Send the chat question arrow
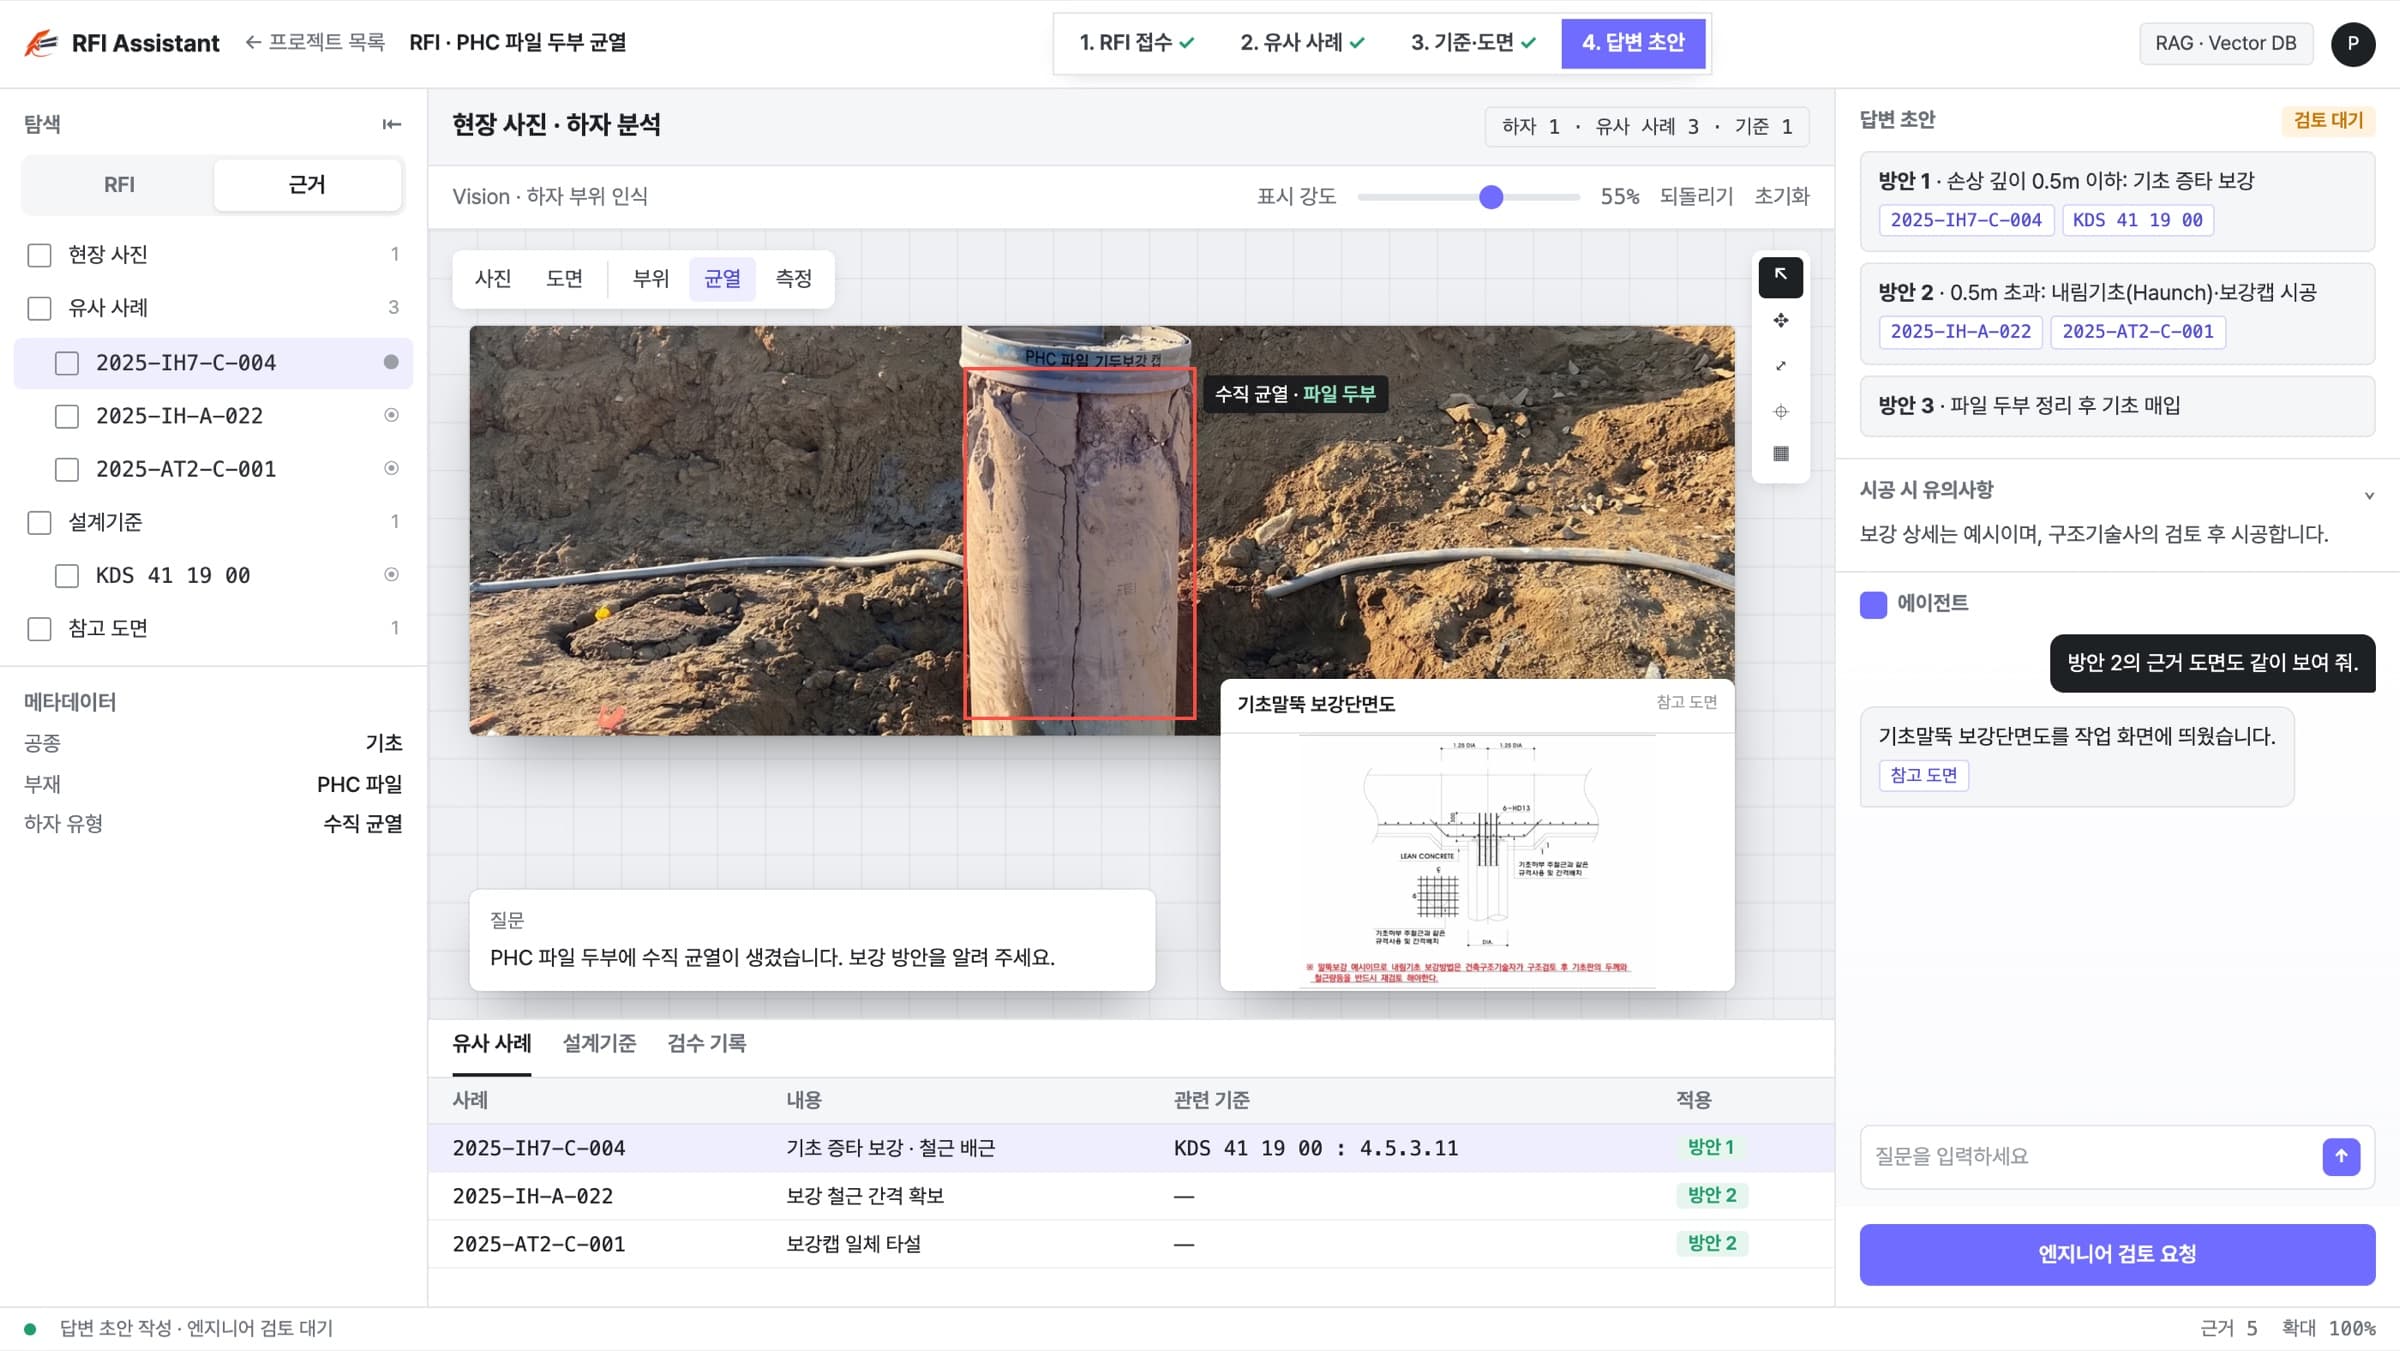 click(2340, 1156)
